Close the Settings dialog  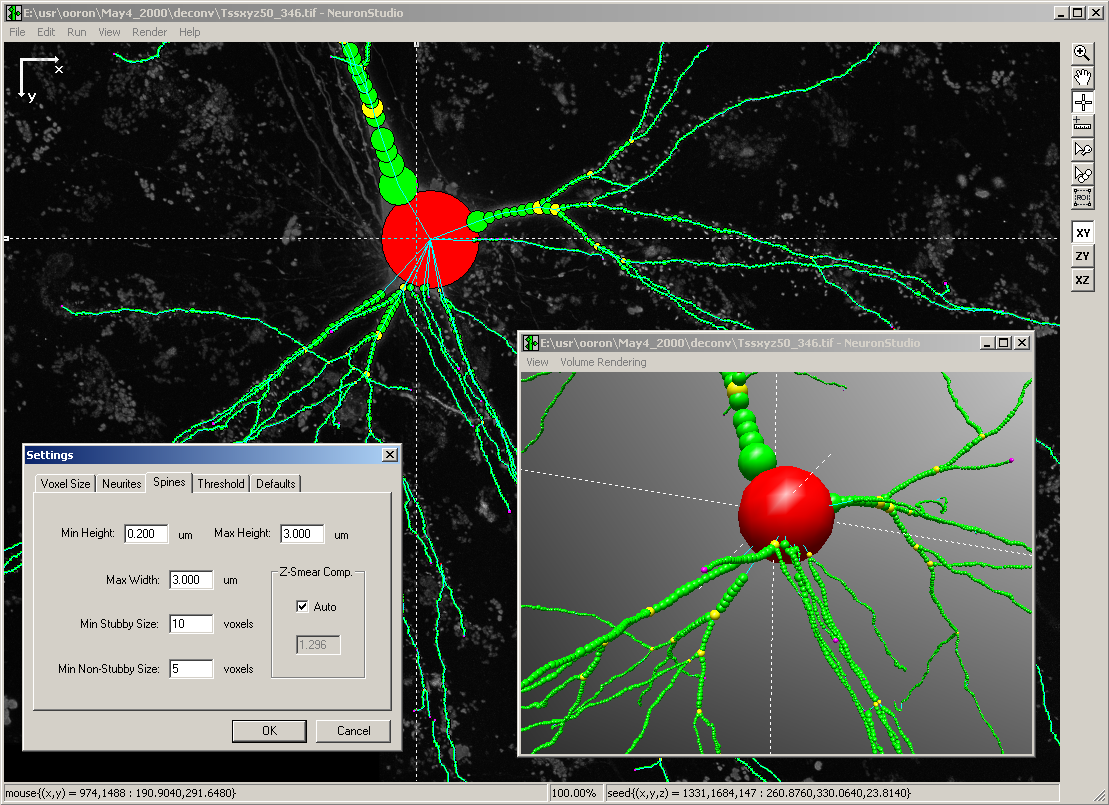(389, 455)
